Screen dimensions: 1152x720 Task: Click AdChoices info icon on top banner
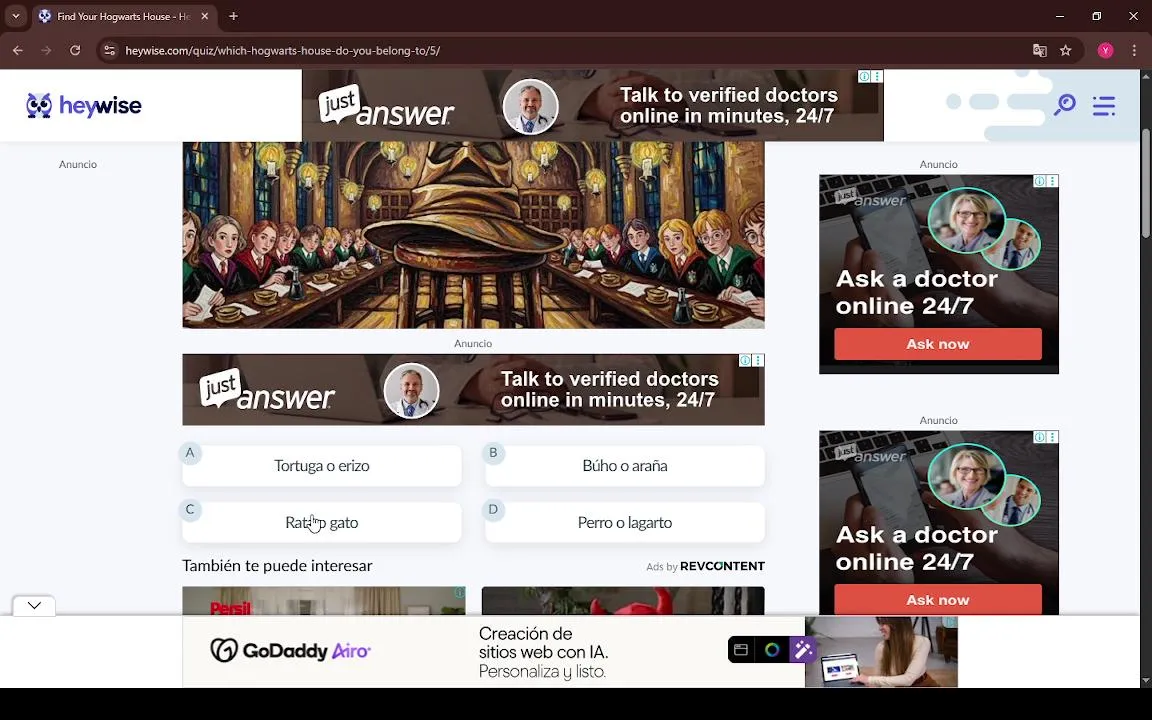click(x=865, y=76)
